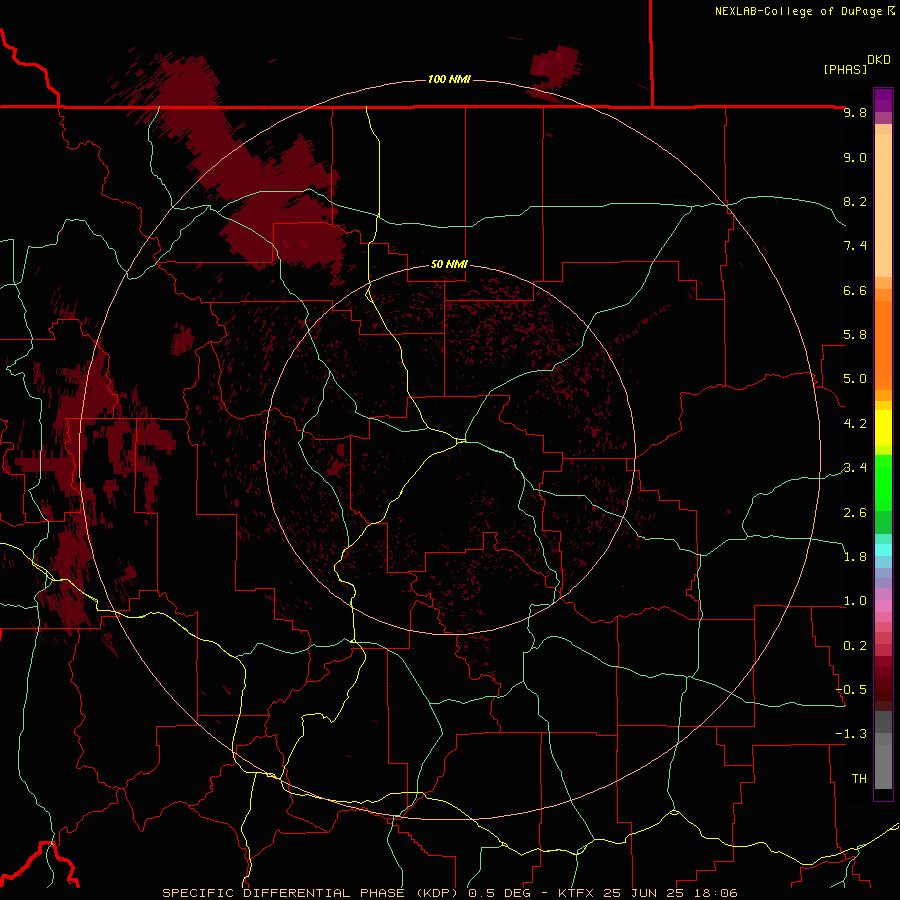900x900 pixels.
Task: Pick the yellow segment of the color bar
Action: (x=883, y=428)
